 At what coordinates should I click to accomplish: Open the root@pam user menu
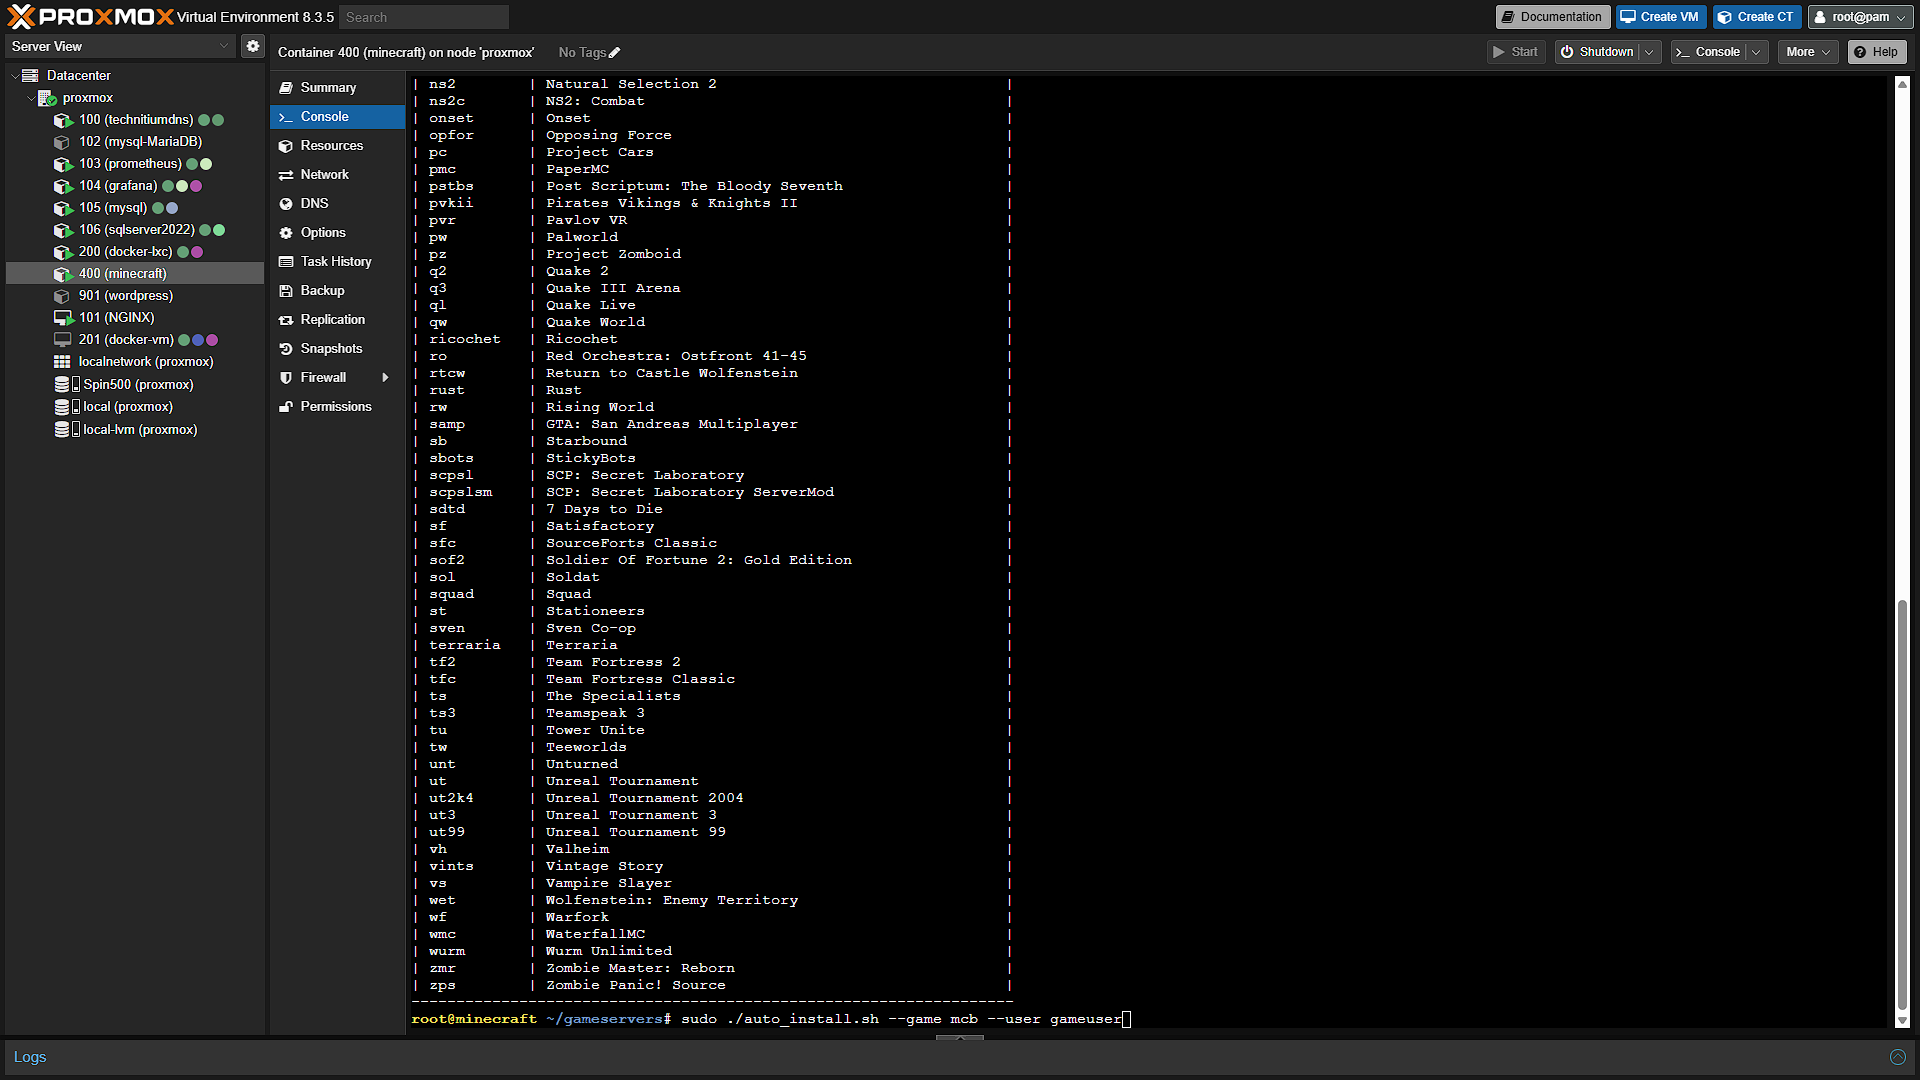tap(1861, 17)
